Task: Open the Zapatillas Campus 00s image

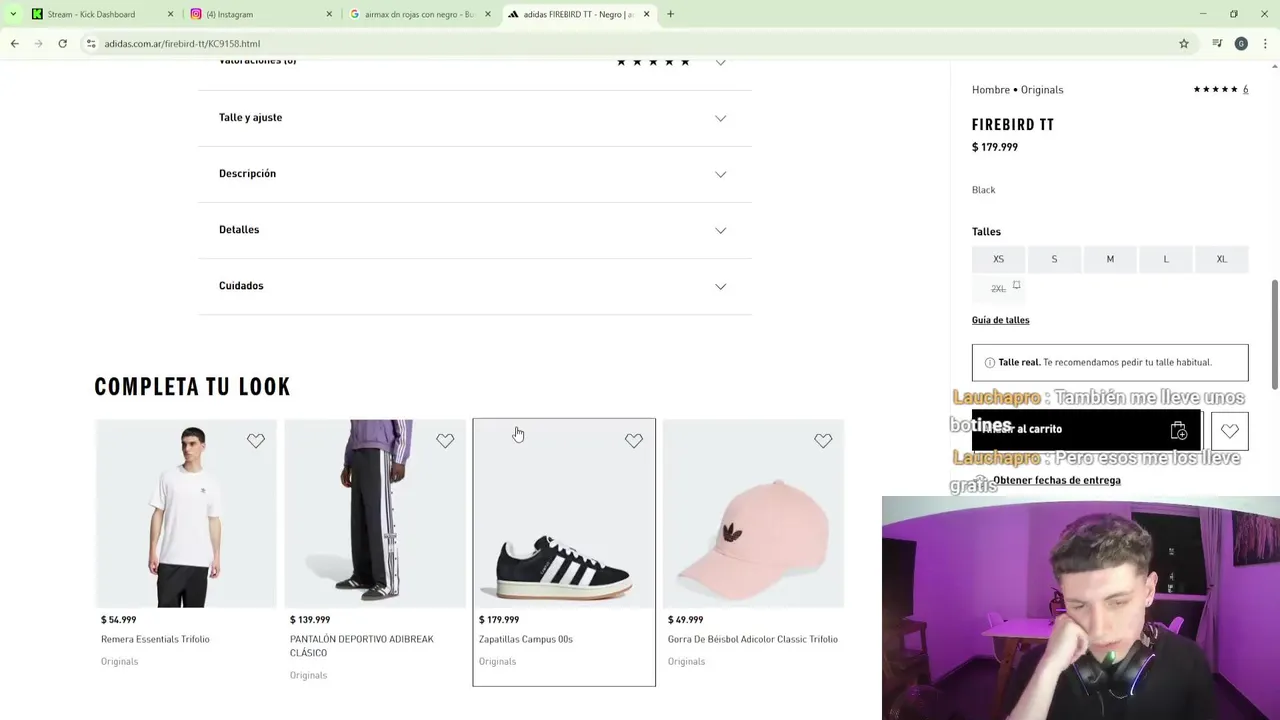Action: [x=564, y=514]
